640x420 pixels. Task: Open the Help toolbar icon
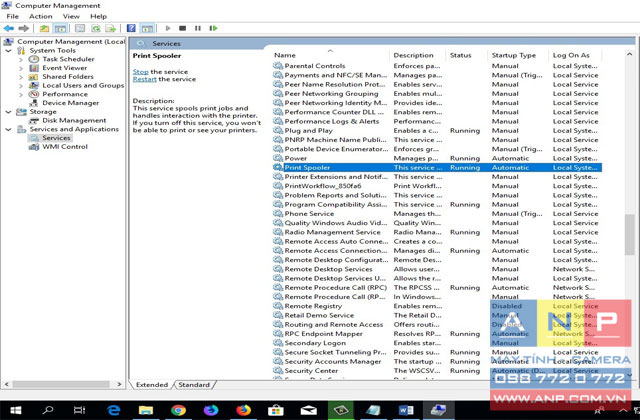pos(131,28)
